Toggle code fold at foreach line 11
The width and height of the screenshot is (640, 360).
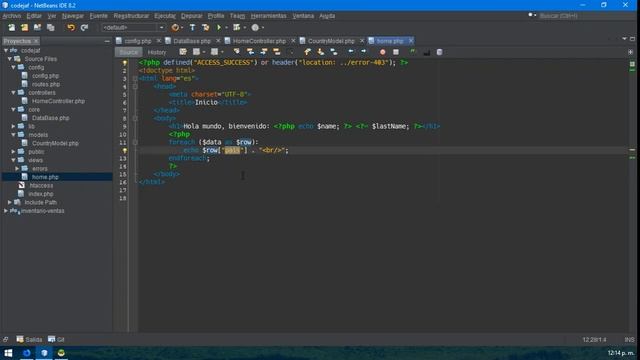coord(135,142)
